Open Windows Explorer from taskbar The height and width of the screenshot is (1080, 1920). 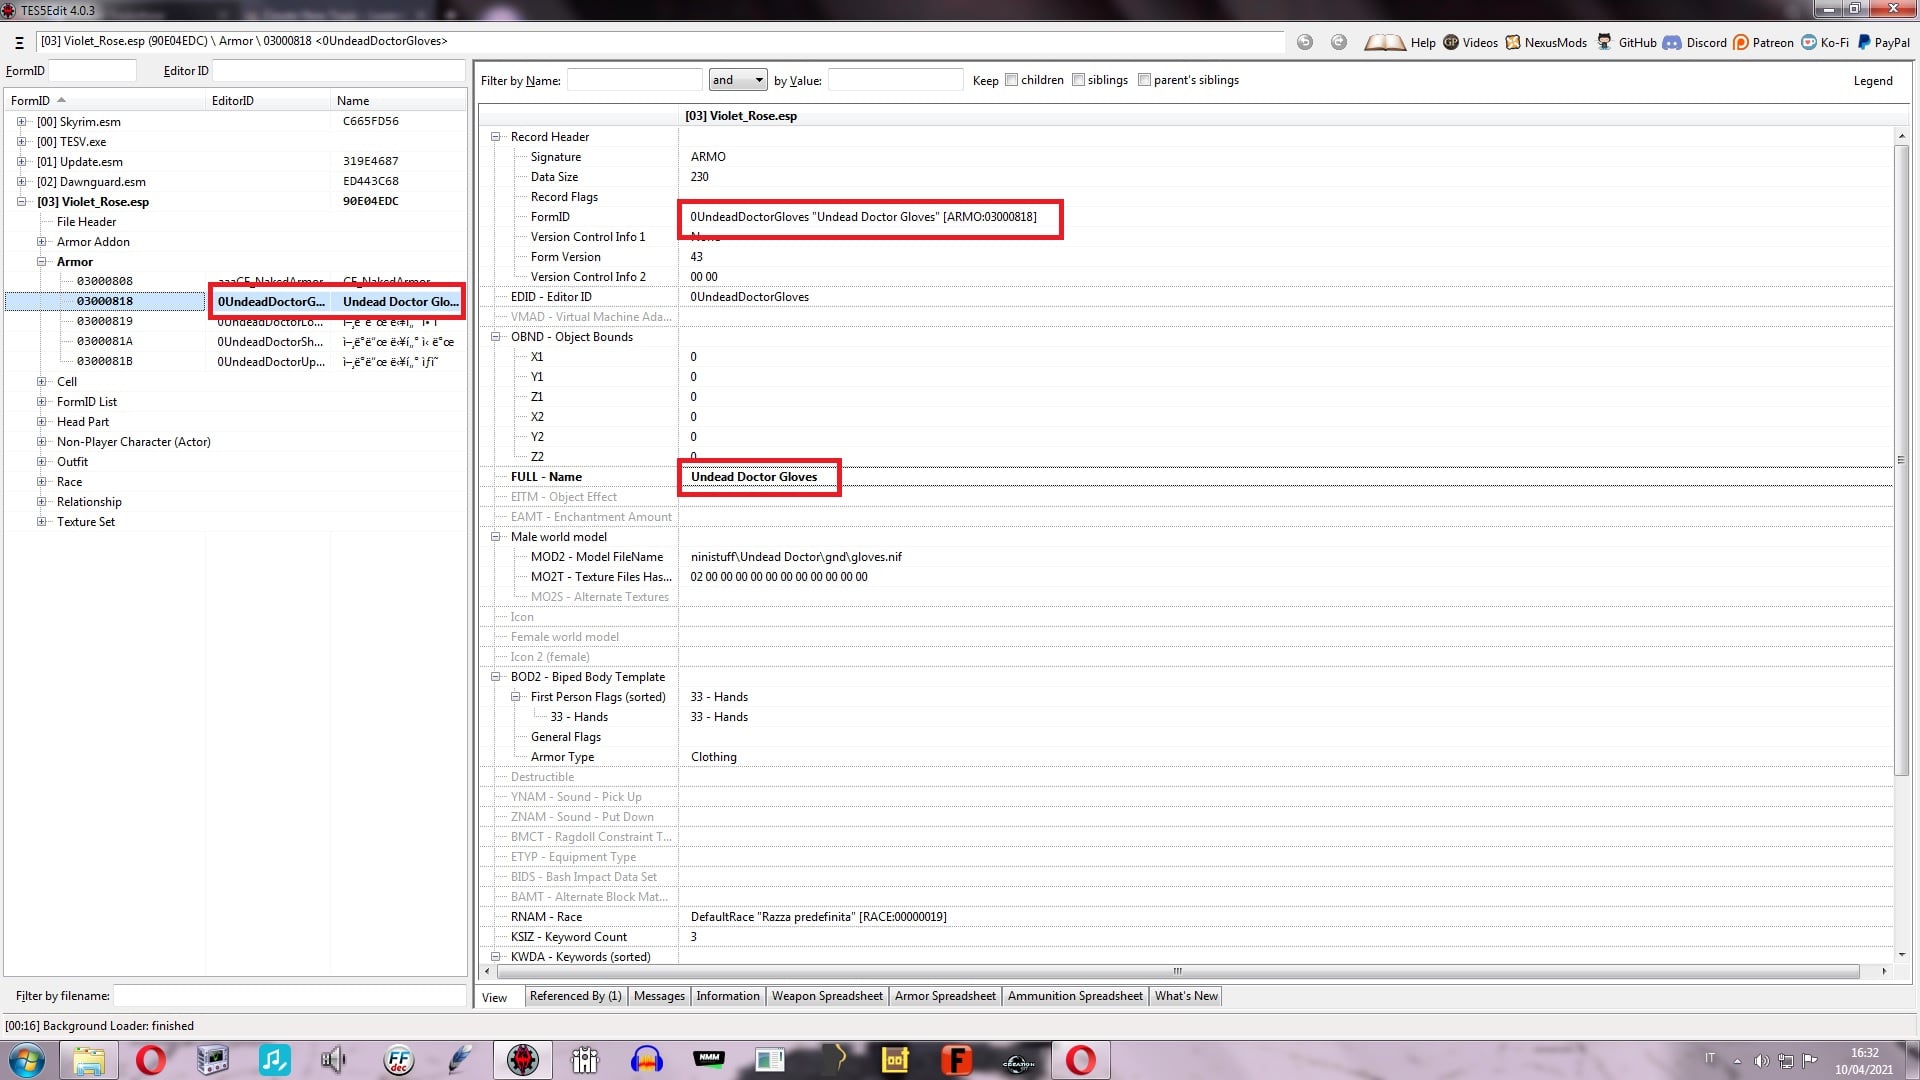pyautogui.click(x=89, y=1060)
